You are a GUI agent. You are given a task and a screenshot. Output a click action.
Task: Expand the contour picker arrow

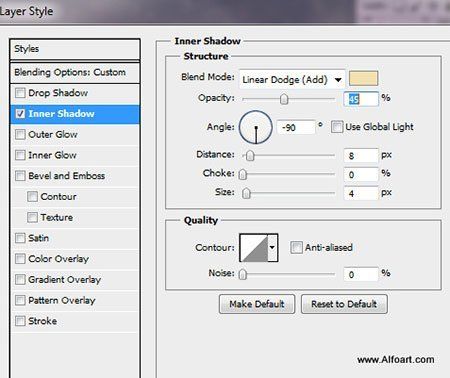pyautogui.click(x=272, y=248)
